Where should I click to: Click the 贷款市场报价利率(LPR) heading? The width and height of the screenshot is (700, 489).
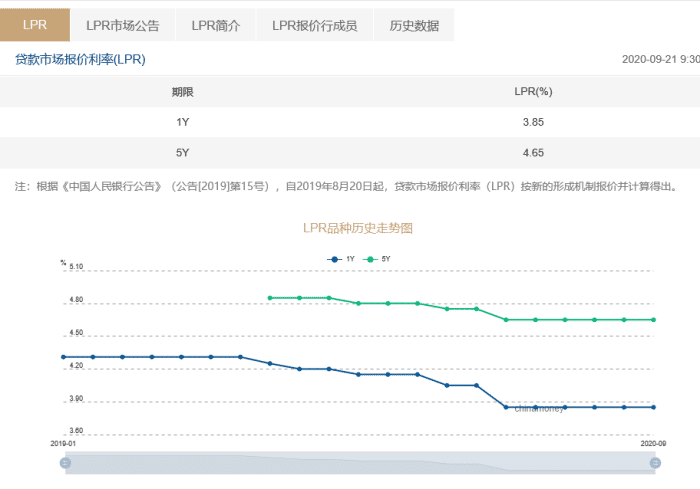(x=80, y=60)
